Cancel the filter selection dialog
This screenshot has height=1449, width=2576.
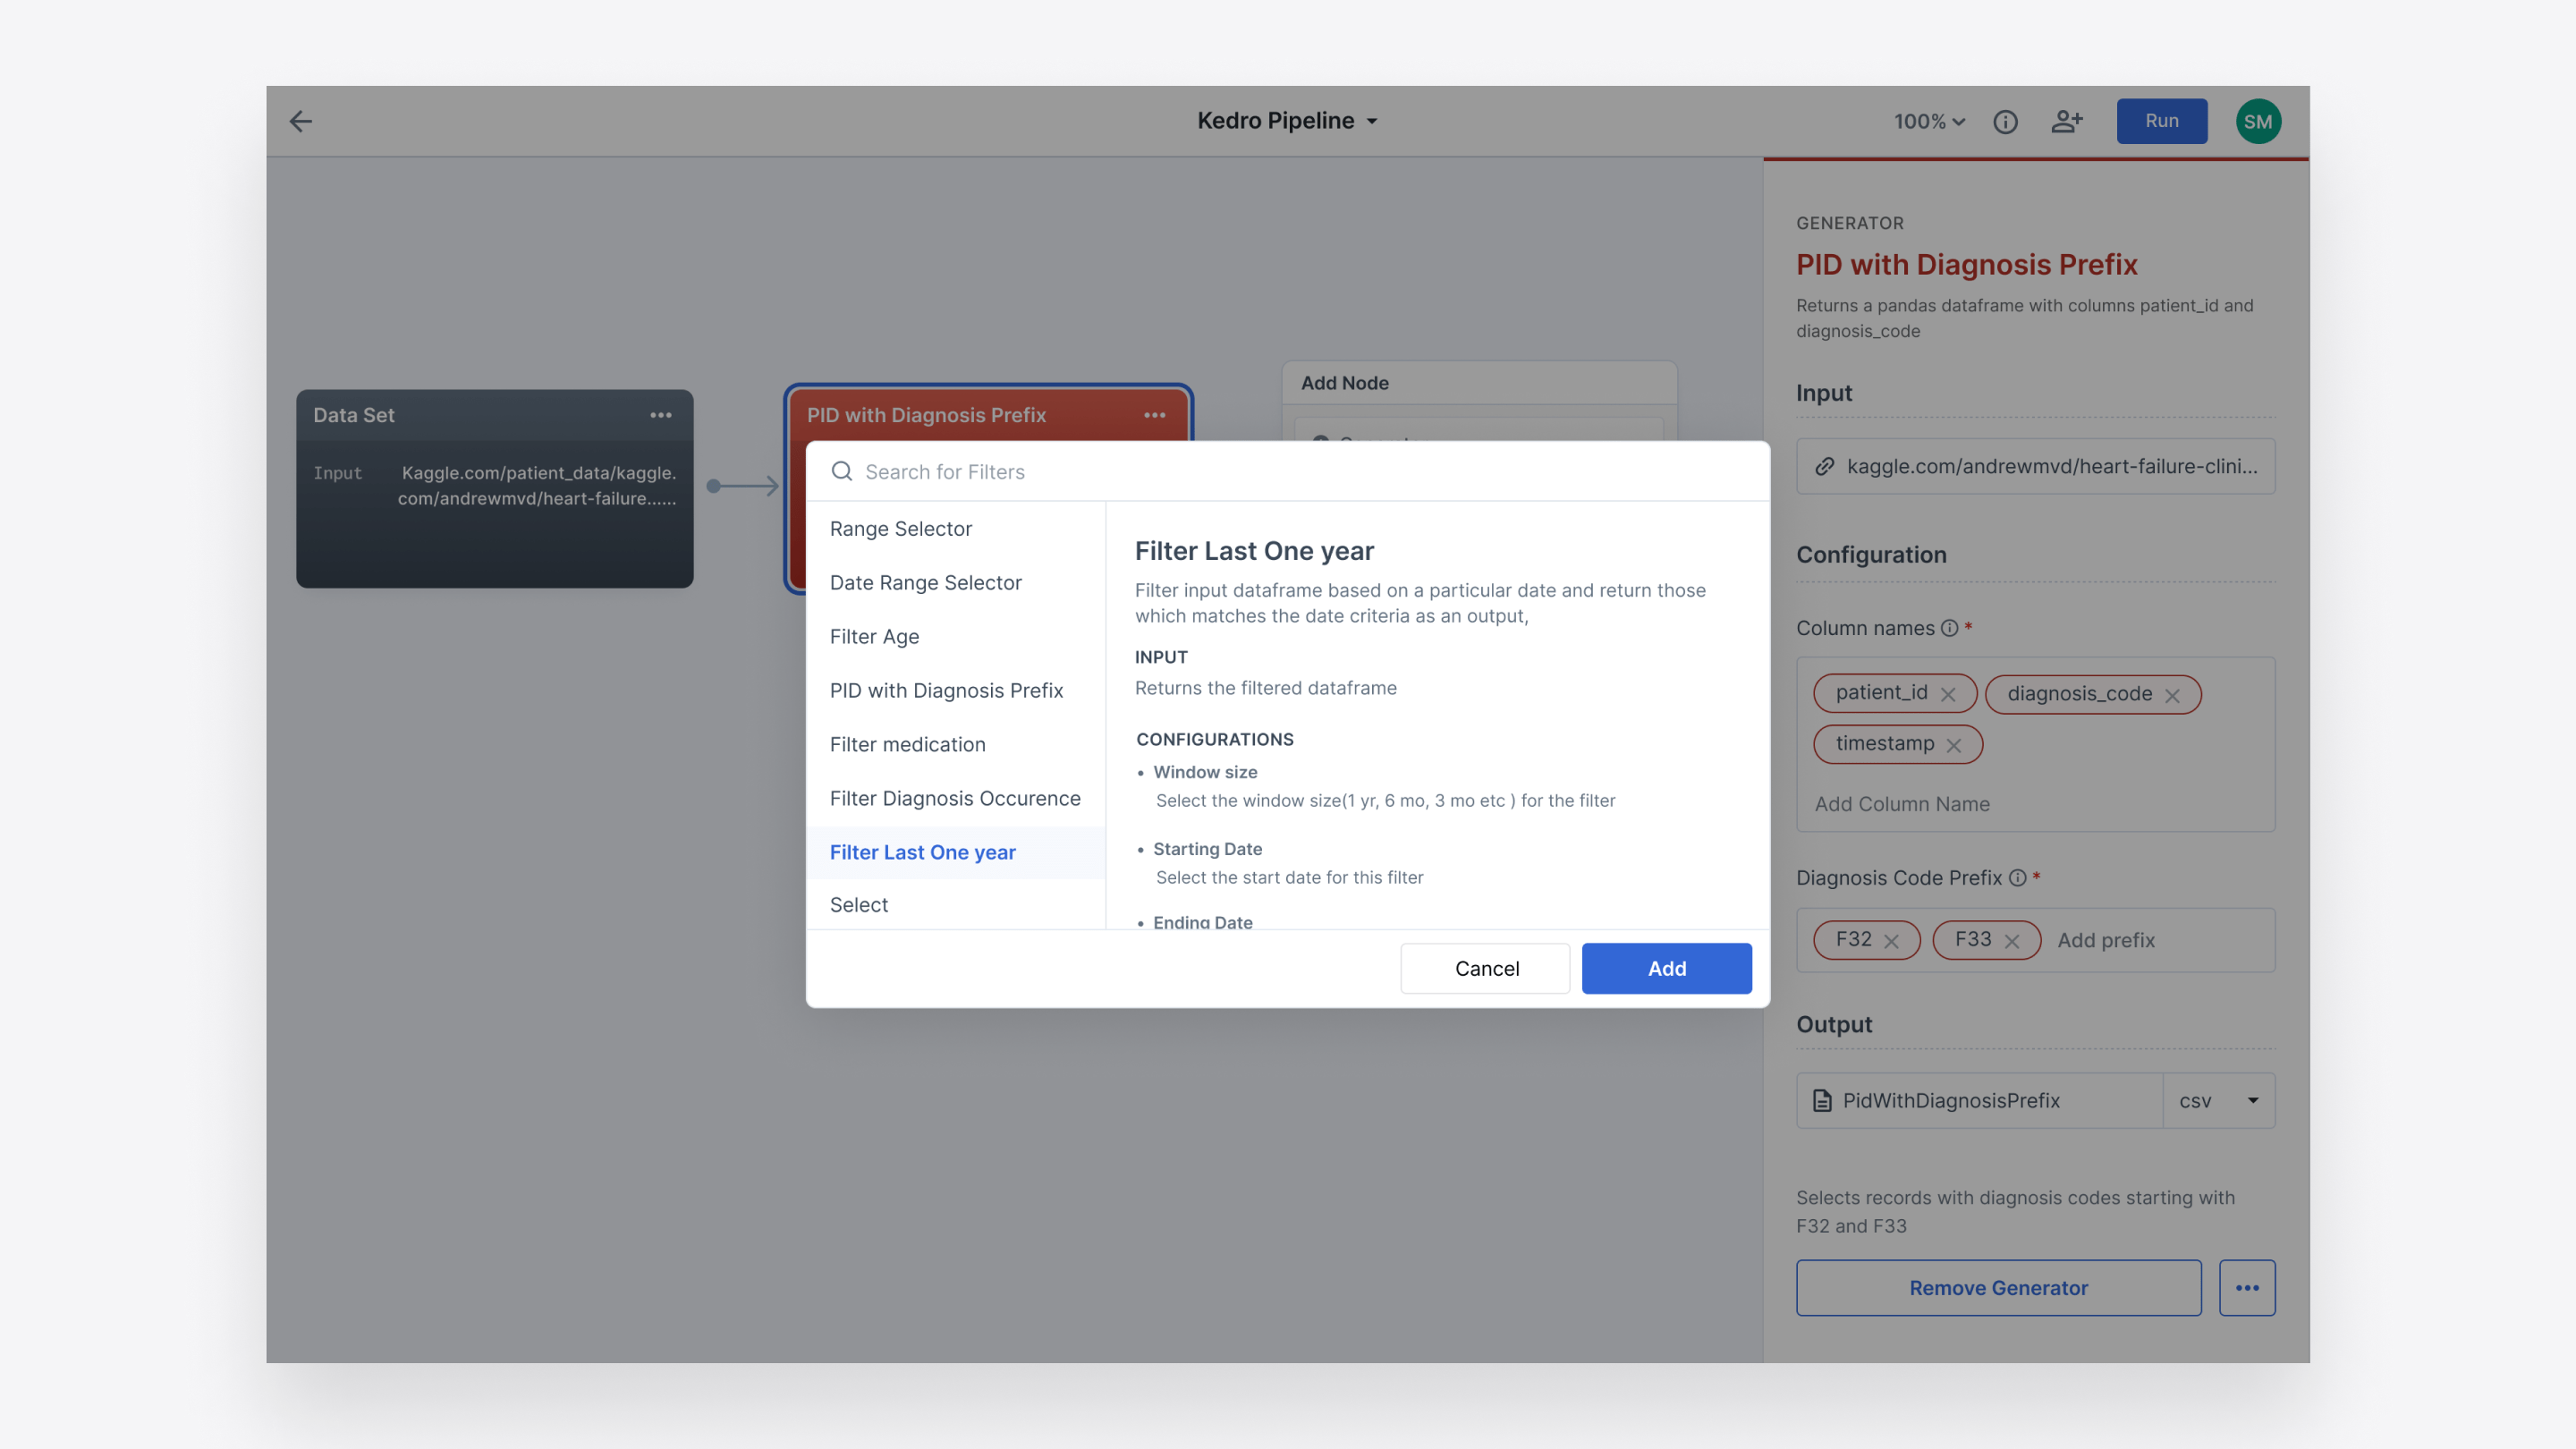(x=1486, y=968)
